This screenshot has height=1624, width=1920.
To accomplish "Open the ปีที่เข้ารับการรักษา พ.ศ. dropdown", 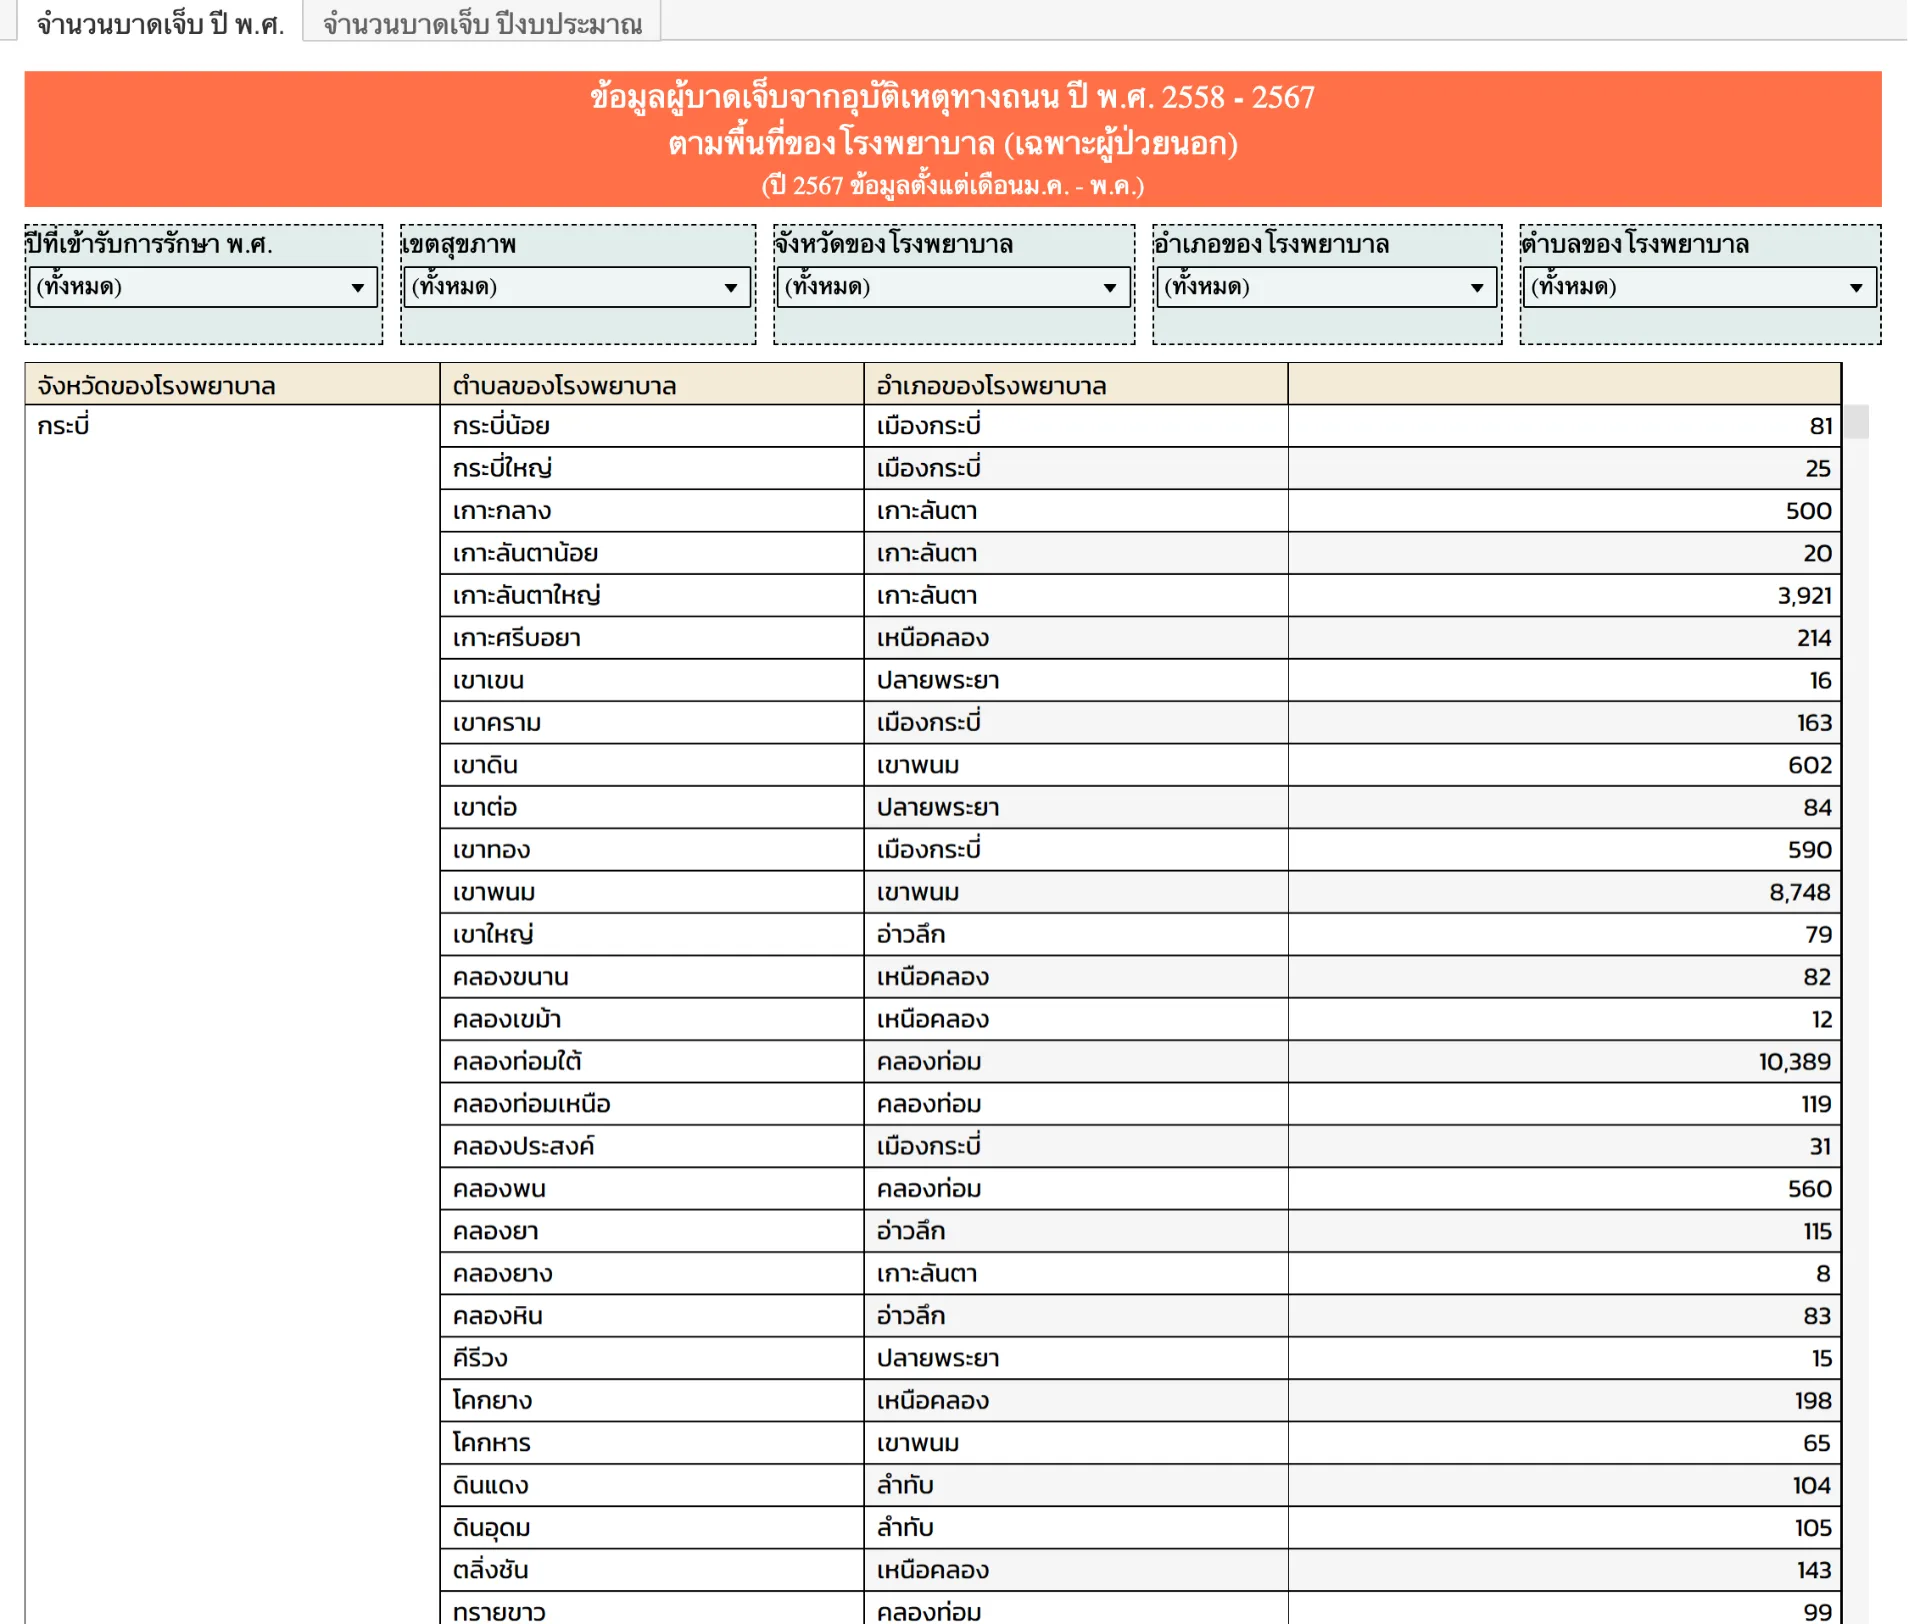I will pyautogui.click(x=203, y=288).
